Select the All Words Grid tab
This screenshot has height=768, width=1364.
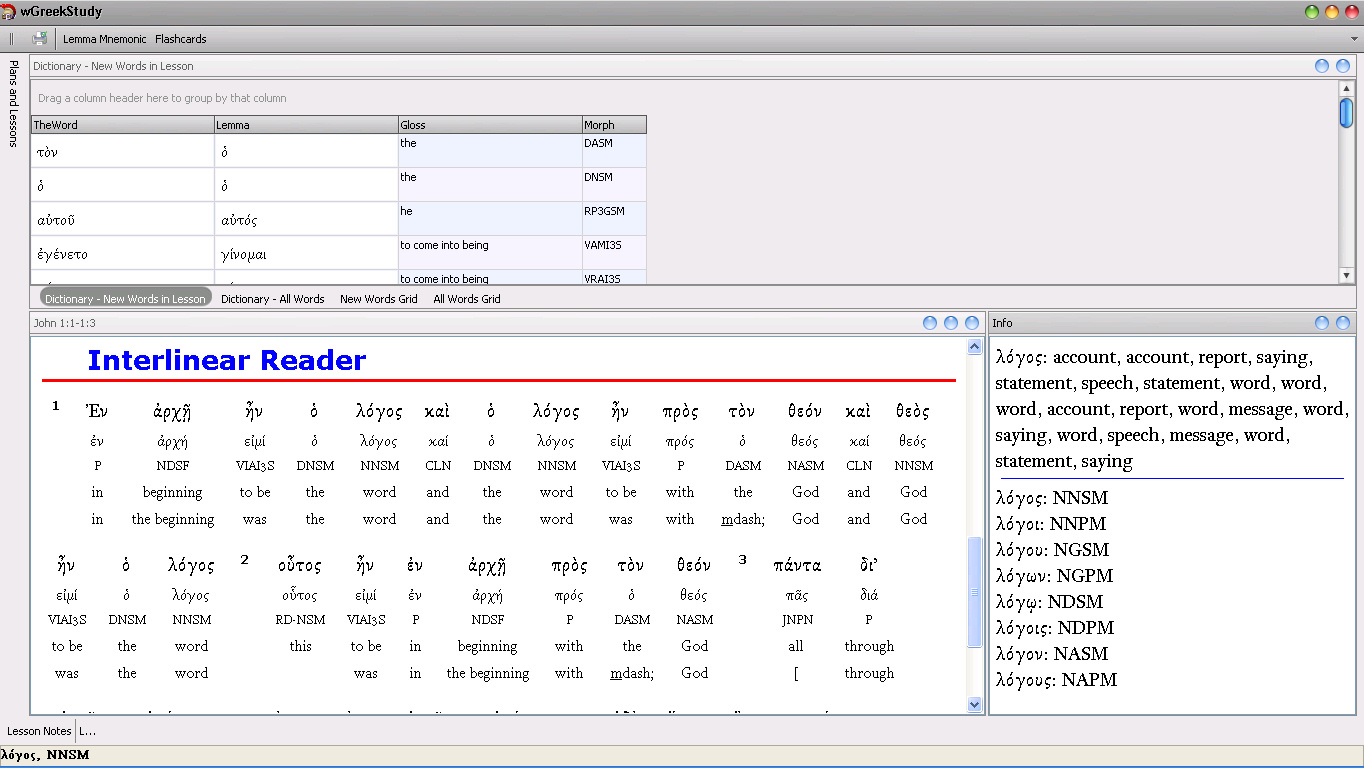click(466, 299)
